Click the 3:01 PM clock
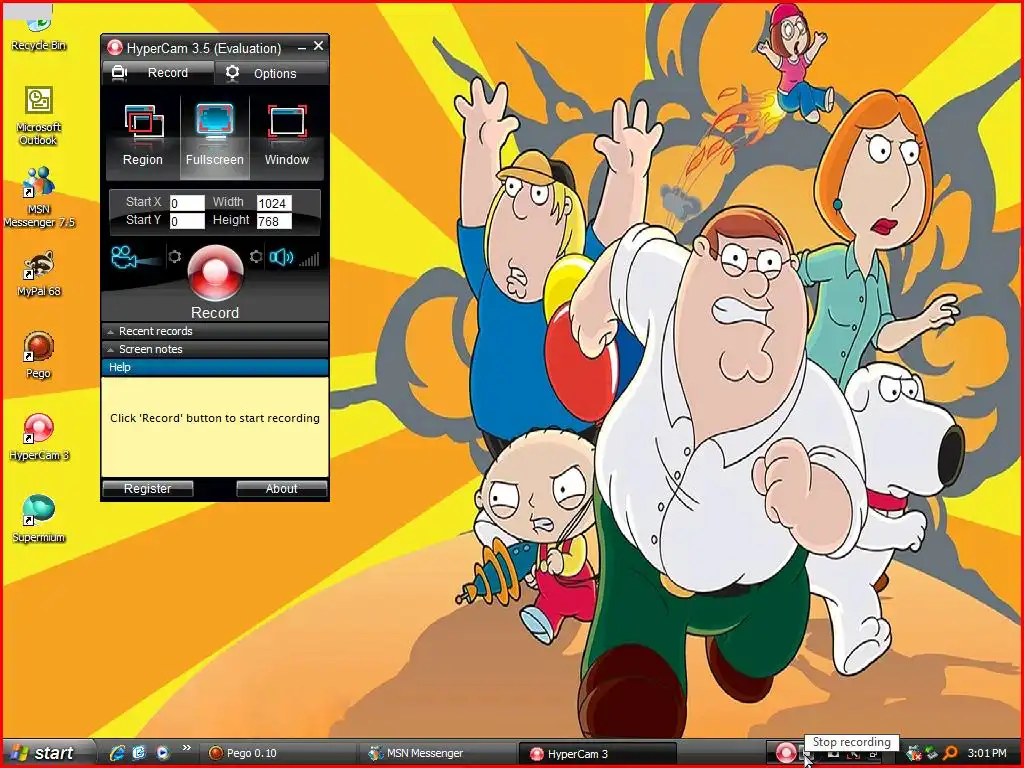Viewport: 1024px width, 768px height. point(987,754)
